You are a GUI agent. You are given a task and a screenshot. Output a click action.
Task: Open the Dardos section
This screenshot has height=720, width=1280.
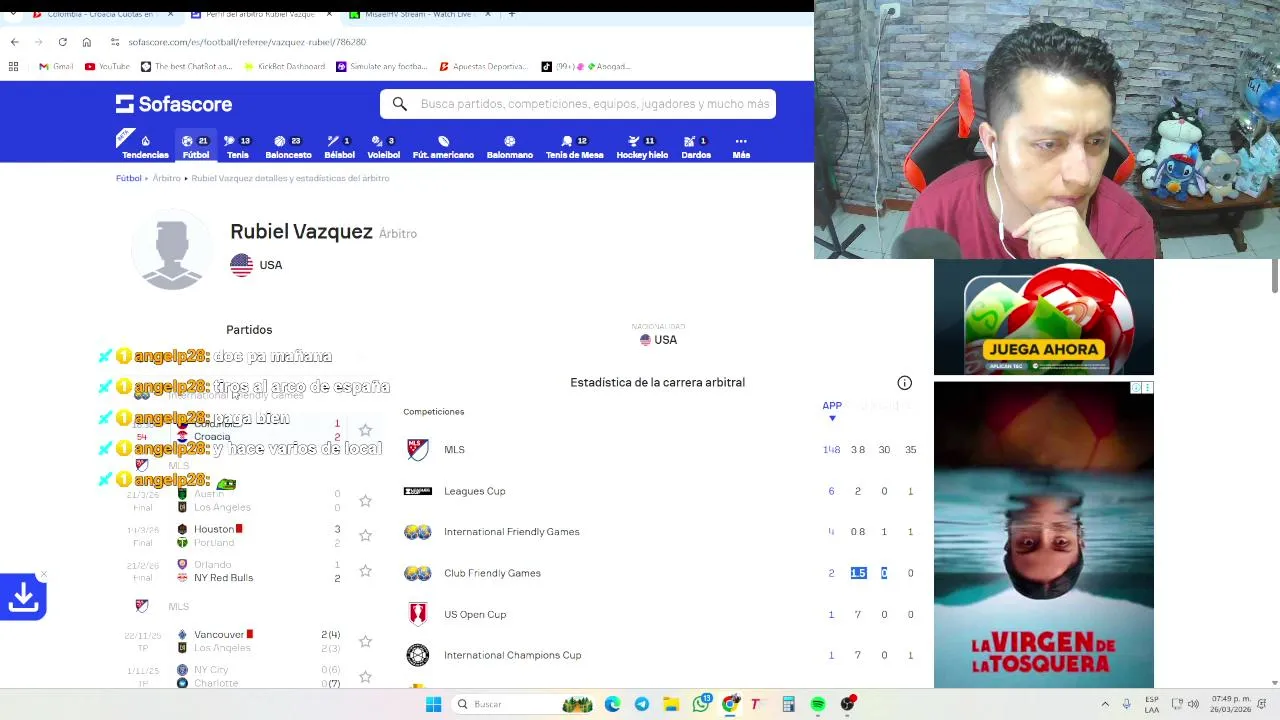coord(696,147)
